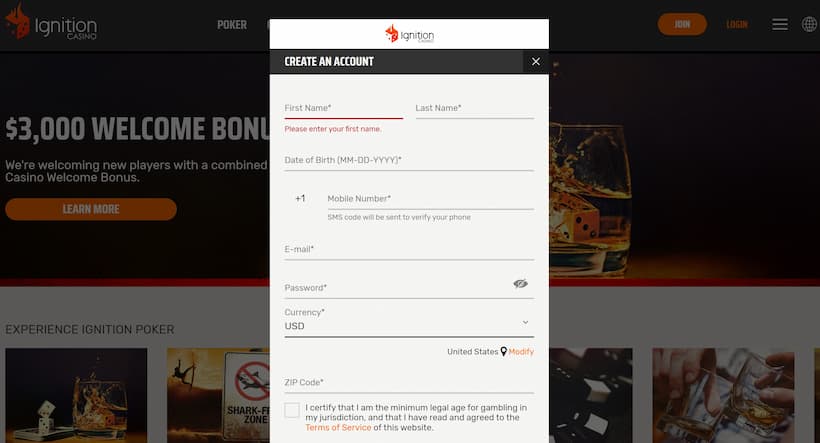
Task: Click the Login link in the header
Action: pyautogui.click(x=737, y=25)
